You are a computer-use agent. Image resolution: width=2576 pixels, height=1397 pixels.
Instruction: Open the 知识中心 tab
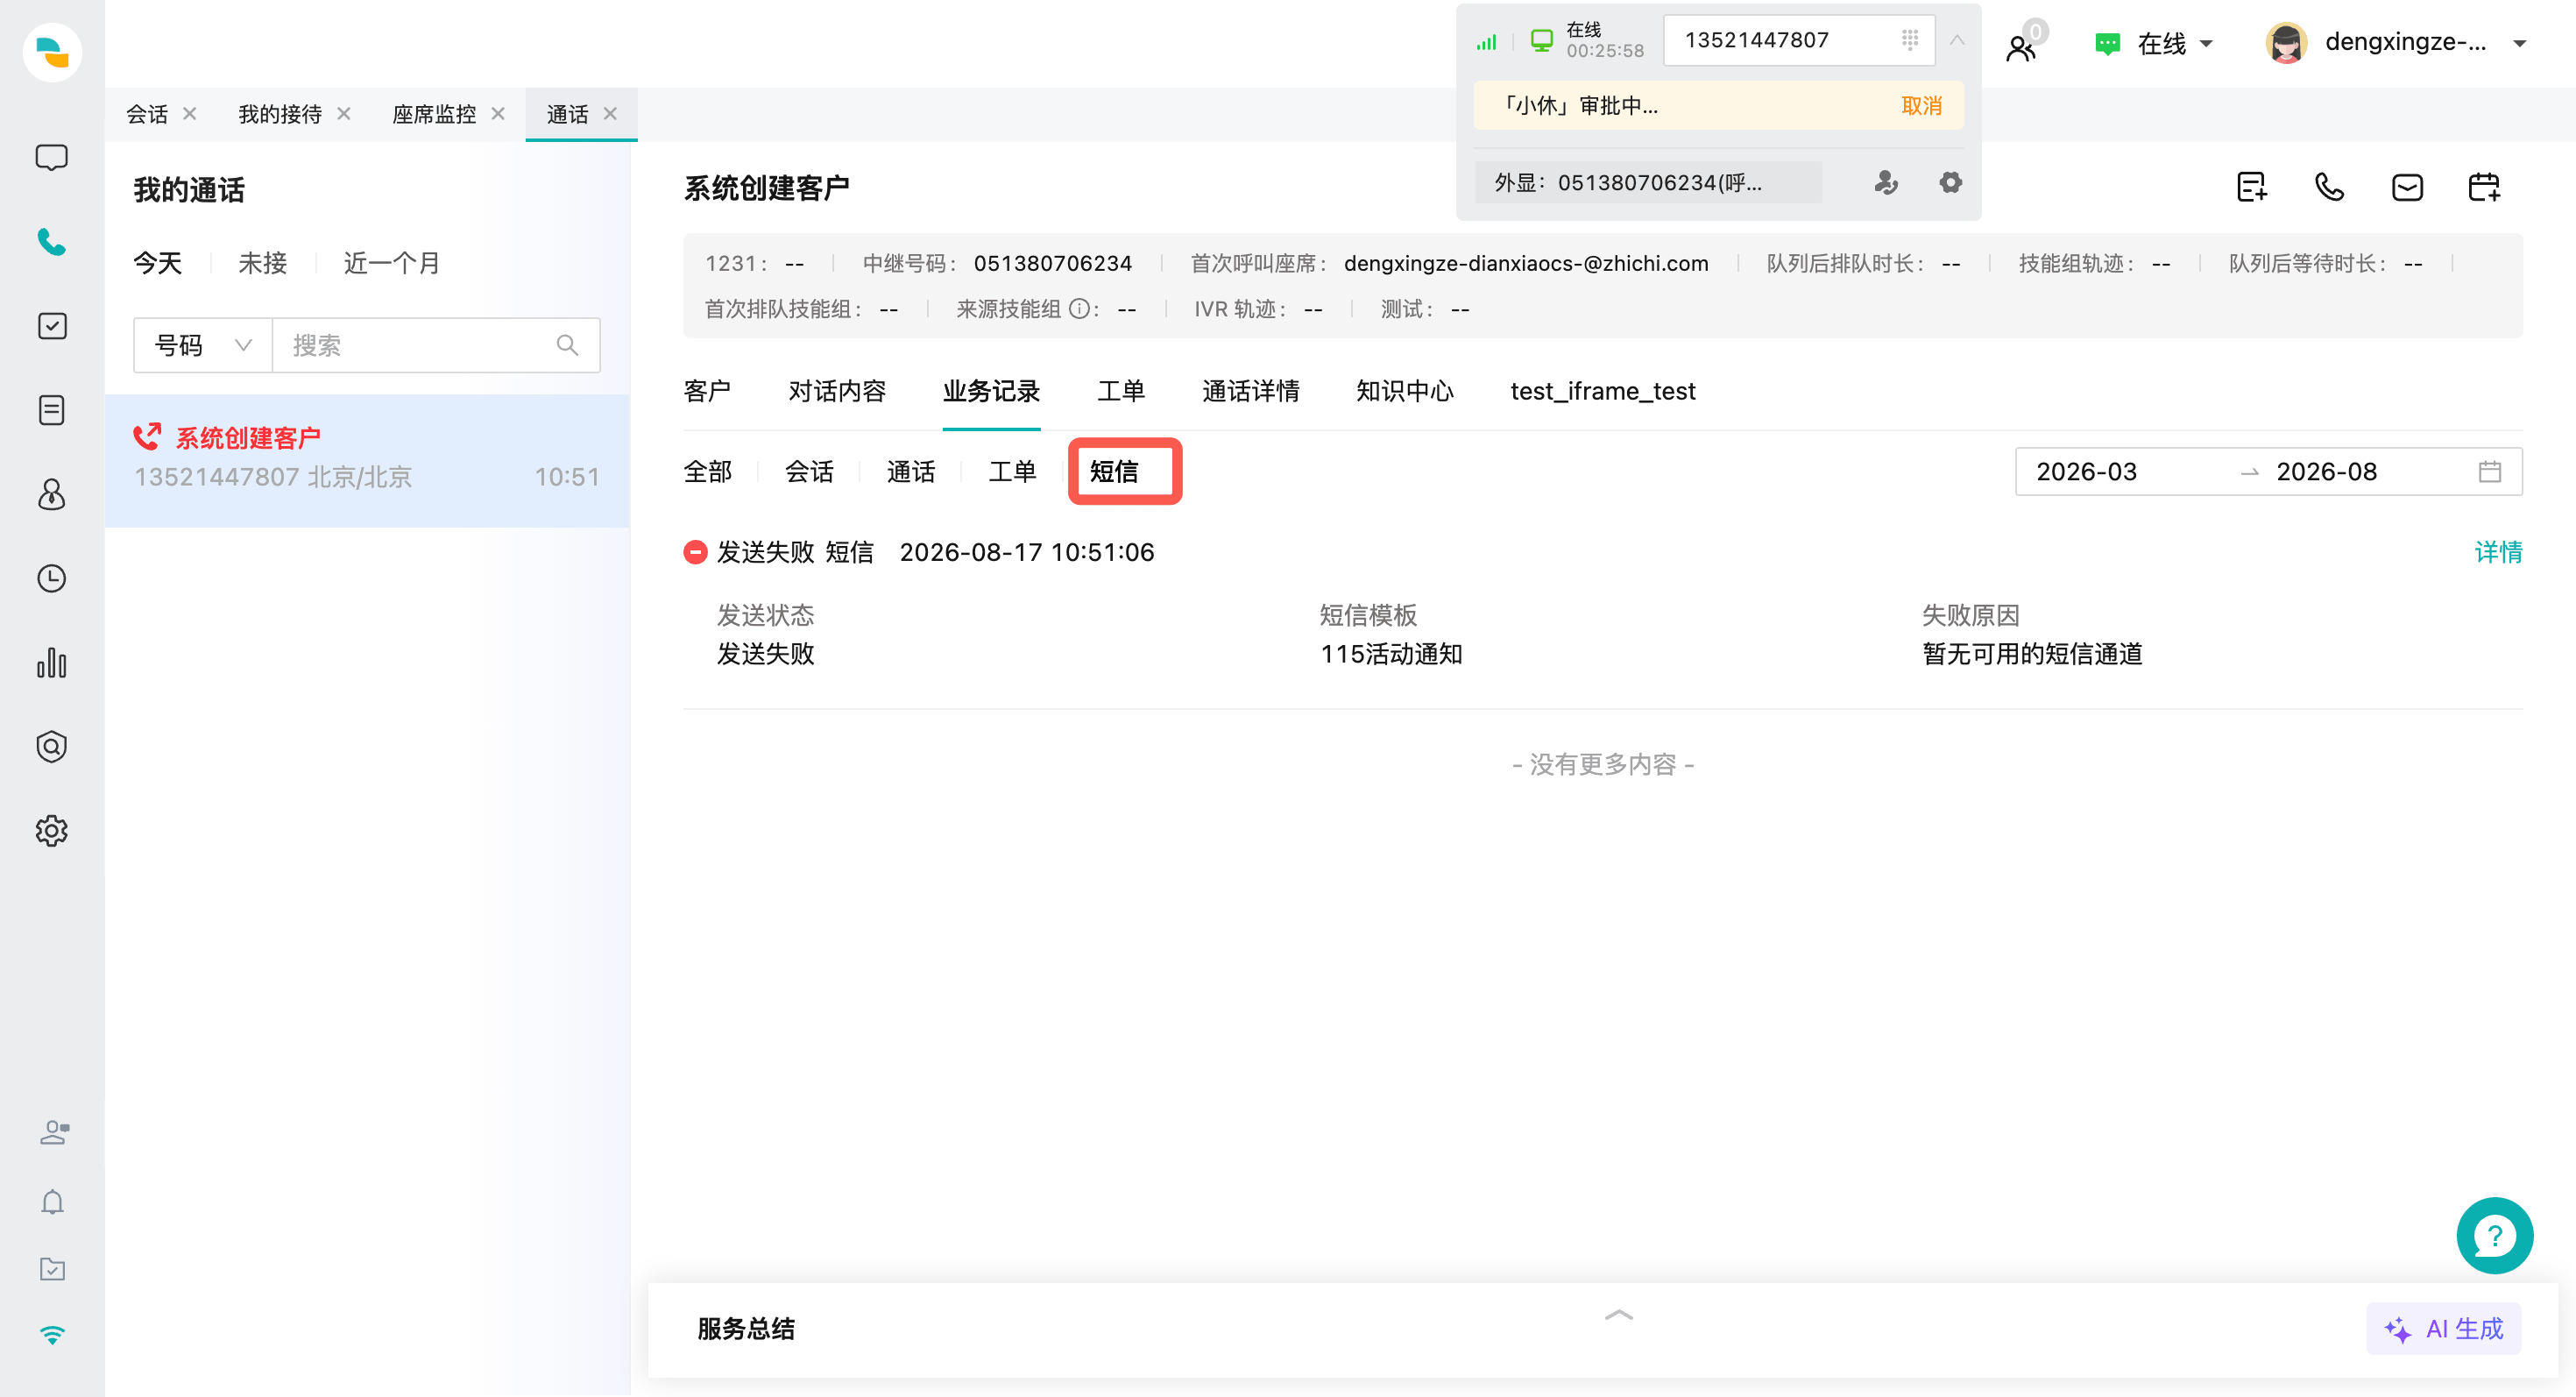coord(1404,391)
